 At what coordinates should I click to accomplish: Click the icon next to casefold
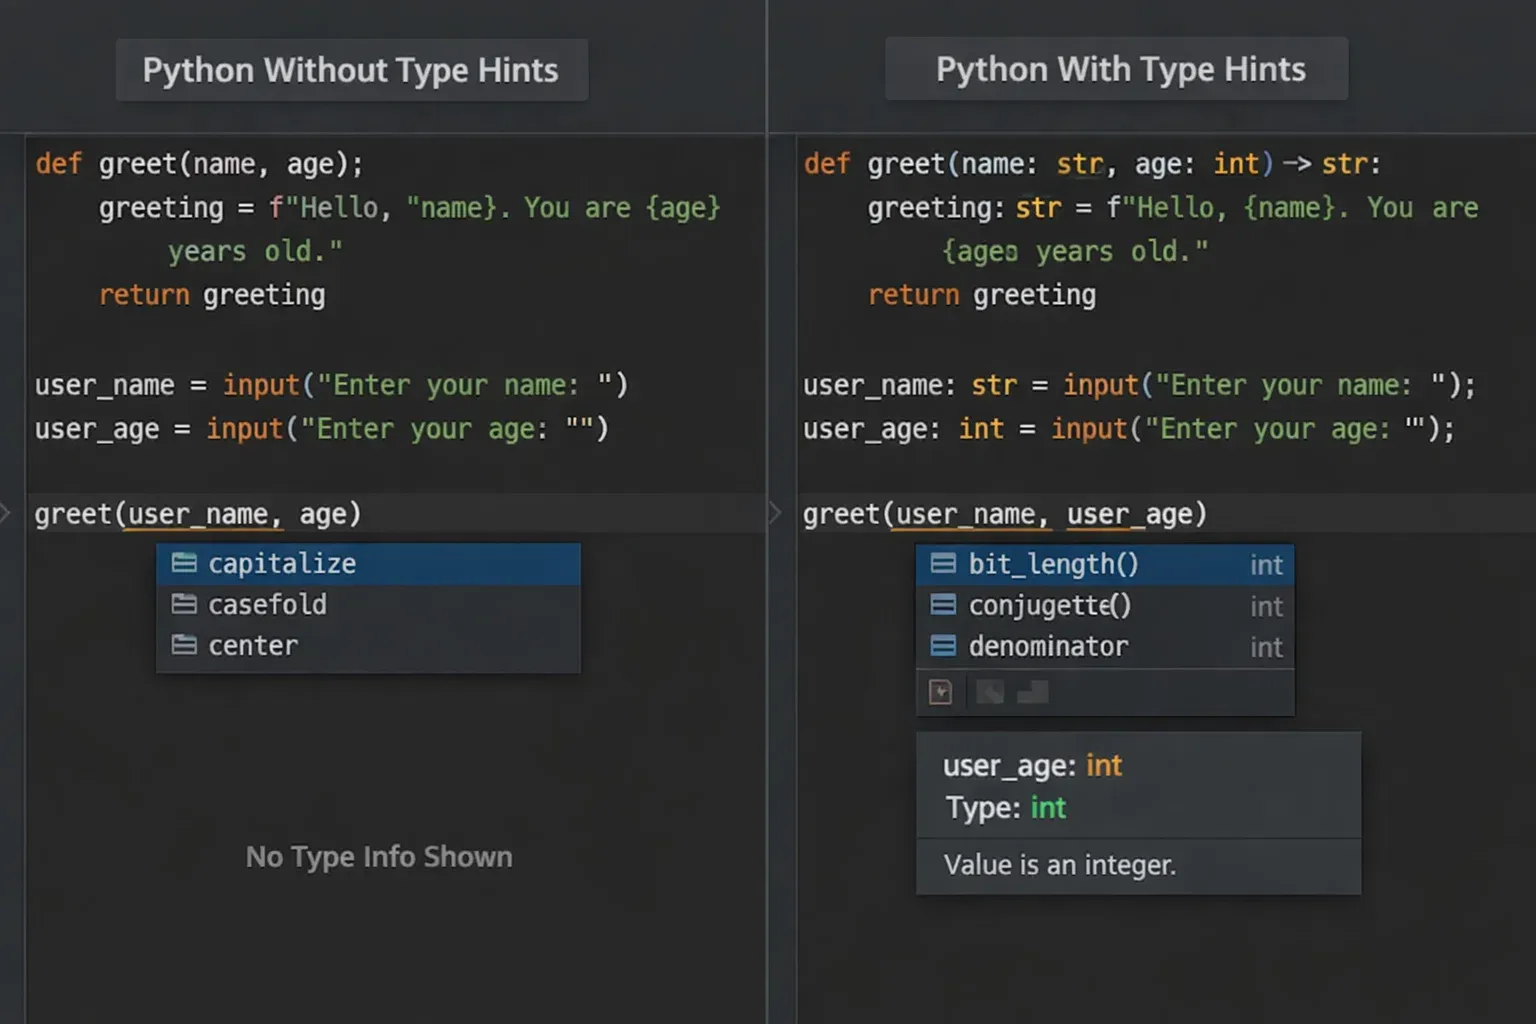pyautogui.click(x=184, y=604)
